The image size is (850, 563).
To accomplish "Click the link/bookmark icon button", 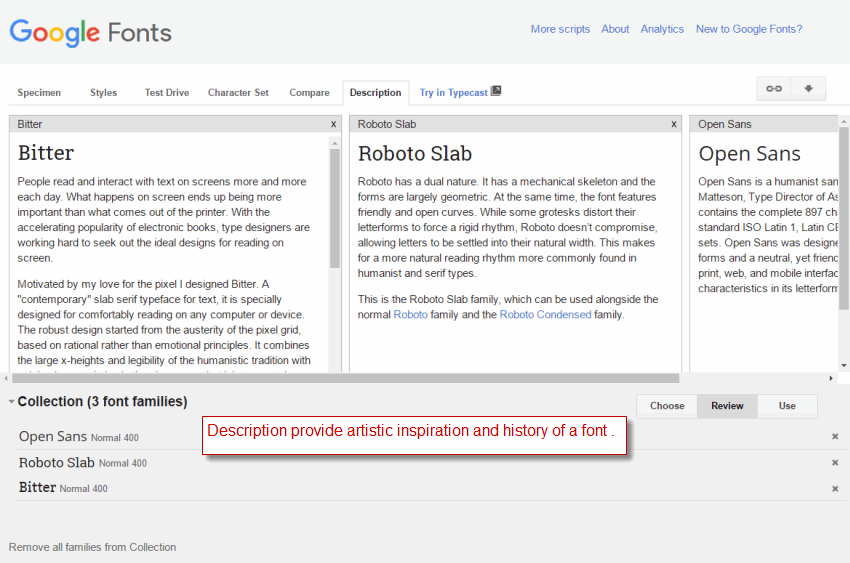I will pos(774,89).
